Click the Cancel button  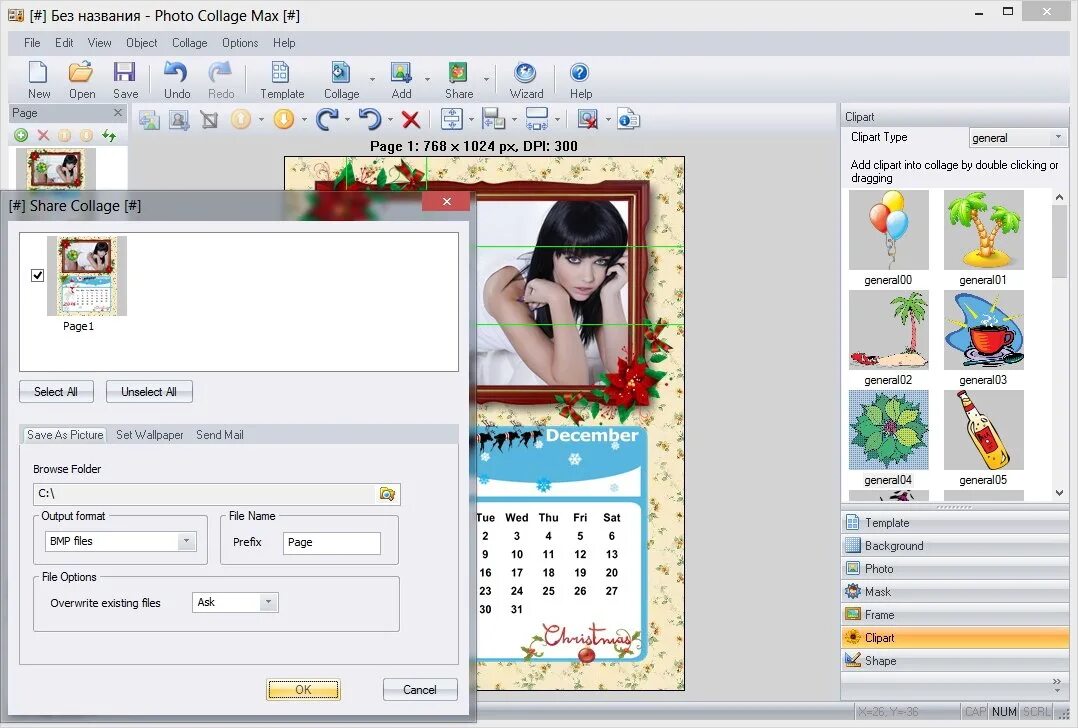tap(420, 690)
